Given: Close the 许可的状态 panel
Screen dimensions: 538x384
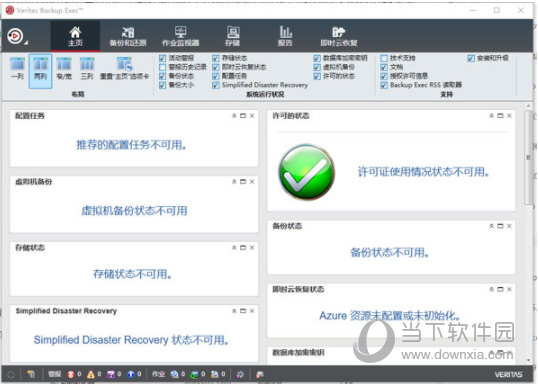Looking at the screenshot, I should tap(509, 116).
